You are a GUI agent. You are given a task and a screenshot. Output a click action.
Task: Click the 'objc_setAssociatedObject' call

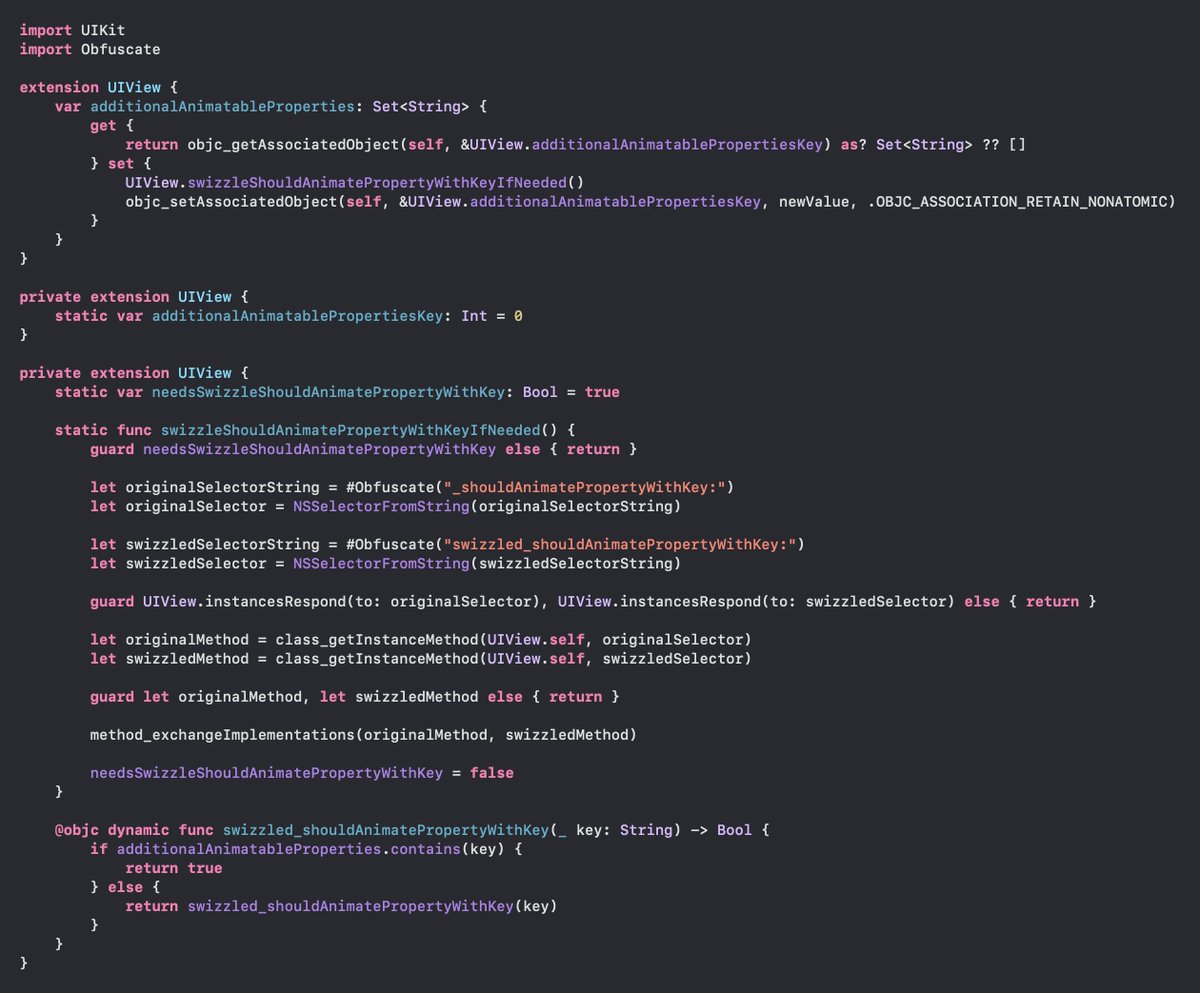pyautogui.click(x=231, y=201)
